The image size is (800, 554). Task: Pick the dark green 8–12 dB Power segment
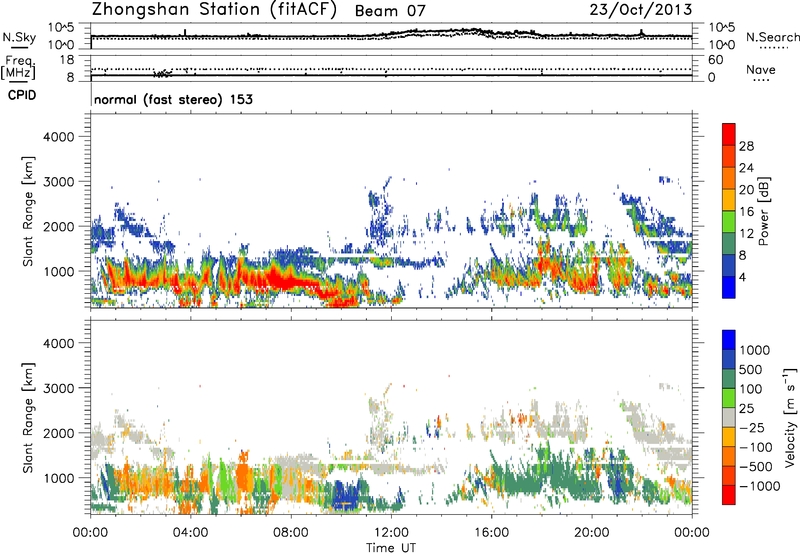pyautogui.click(x=729, y=244)
